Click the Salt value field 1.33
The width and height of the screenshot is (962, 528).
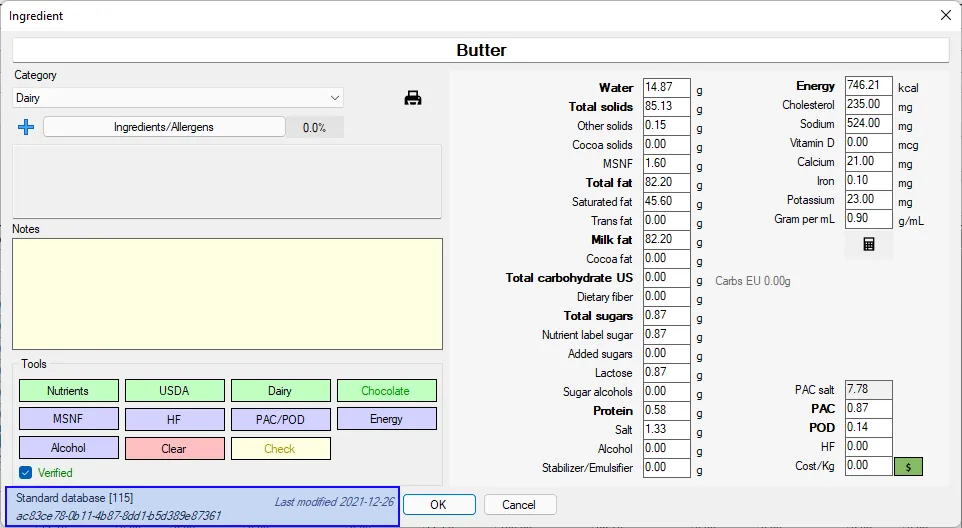[x=666, y=430]
